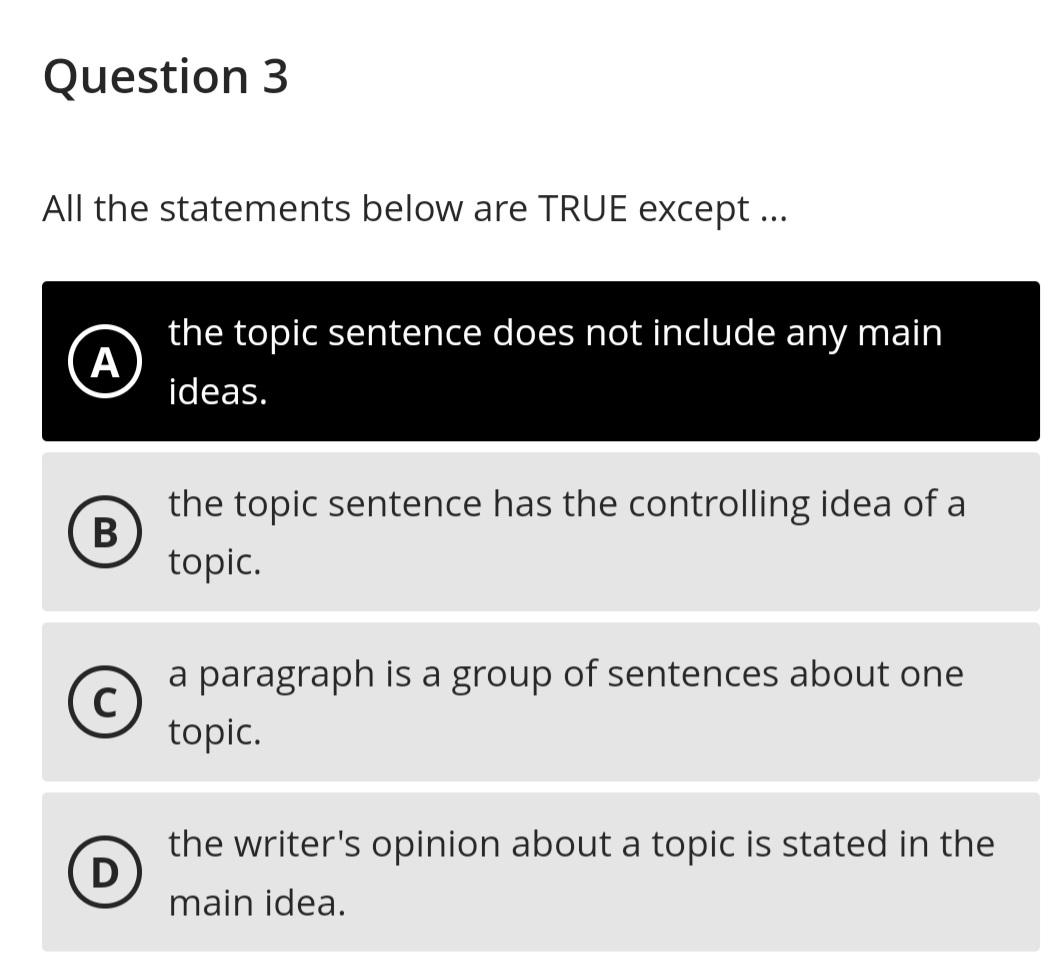Select the circled letter B icon

(105, 532)
